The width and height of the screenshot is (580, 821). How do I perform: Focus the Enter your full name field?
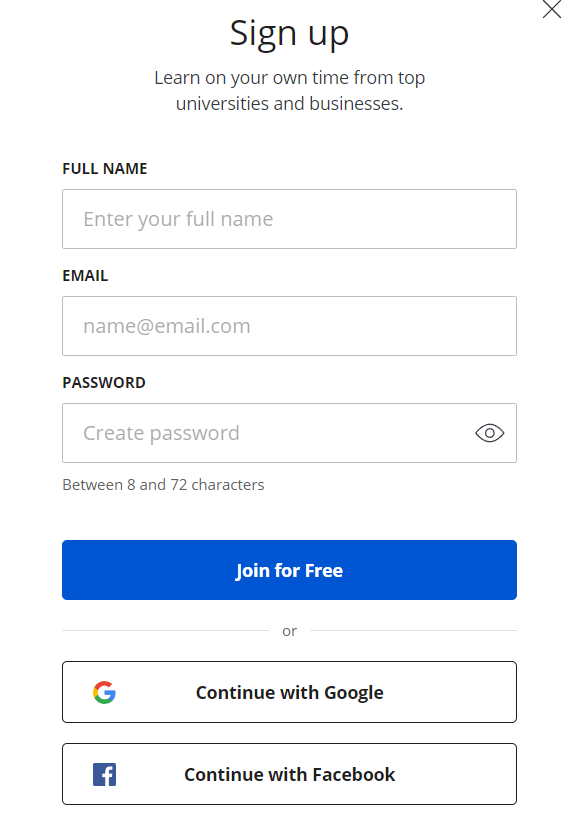[x=289, y=219]
